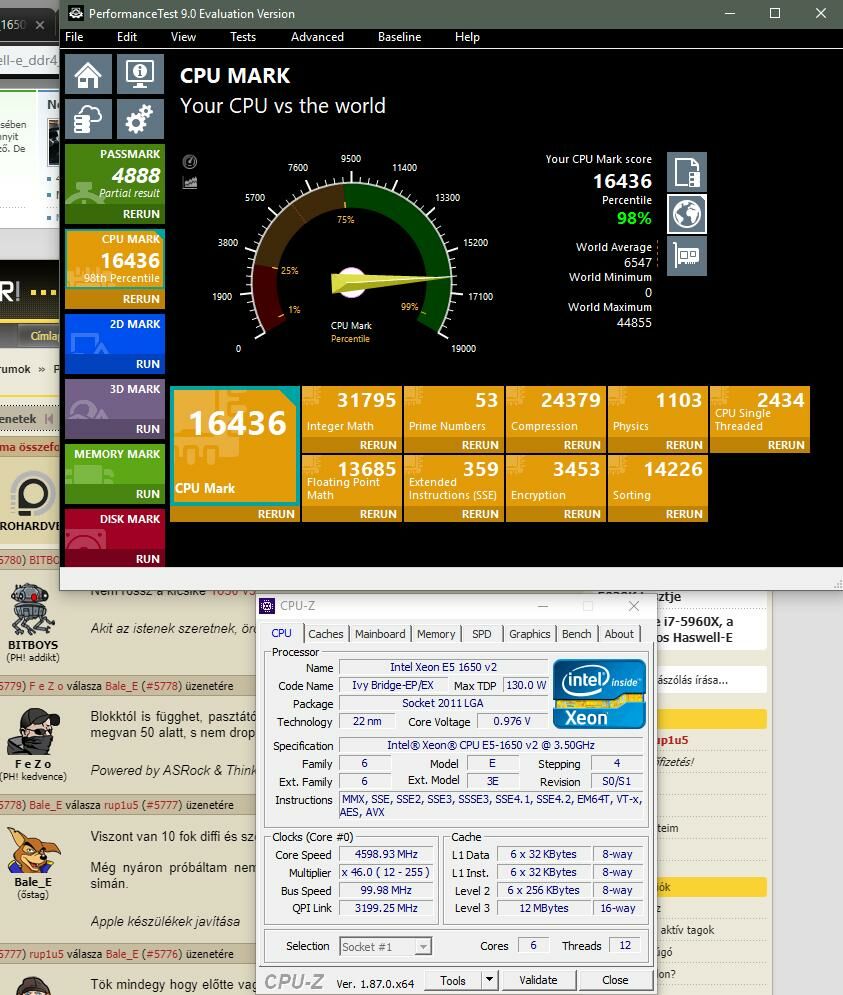This screenshot has width=843, height=995.
Task: Run the 2D Mark test
Action: point(147,364)
